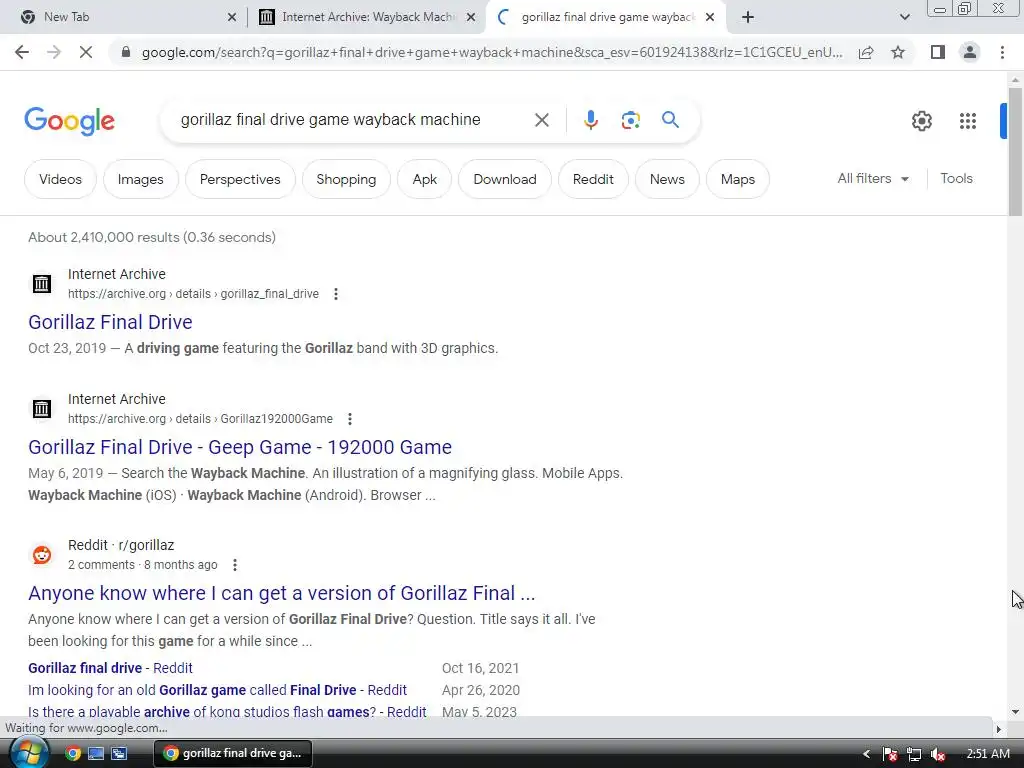Select the Download filter chip

tap(505, 179)
